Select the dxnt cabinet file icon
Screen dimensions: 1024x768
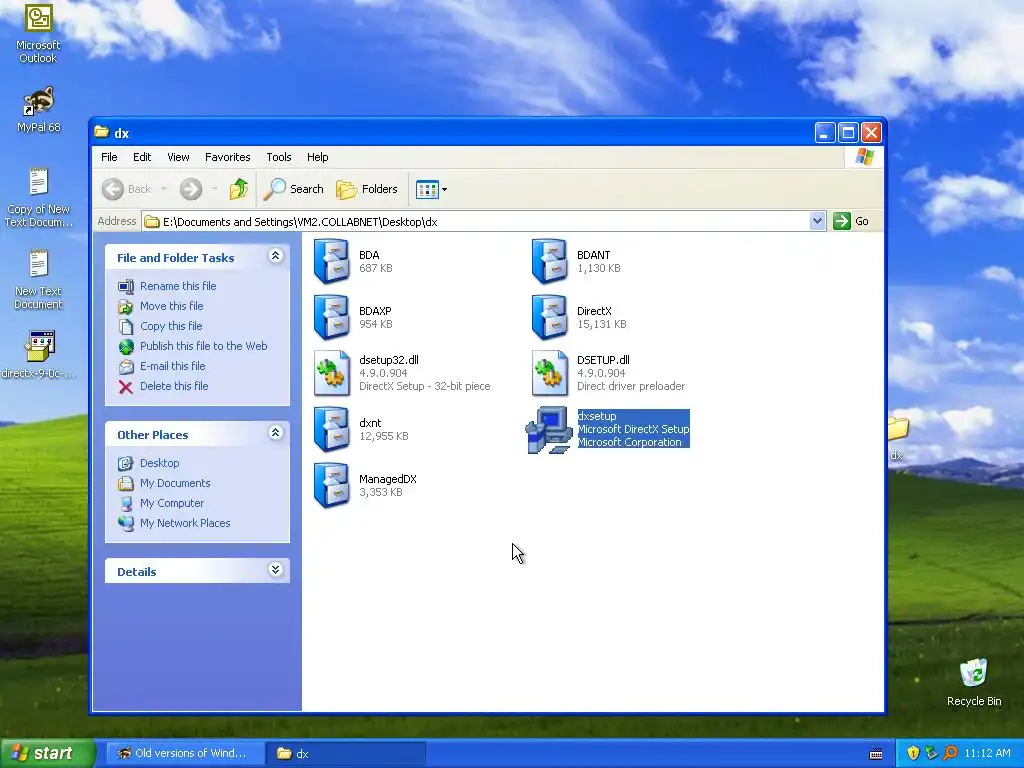click(x=332, y=429)
